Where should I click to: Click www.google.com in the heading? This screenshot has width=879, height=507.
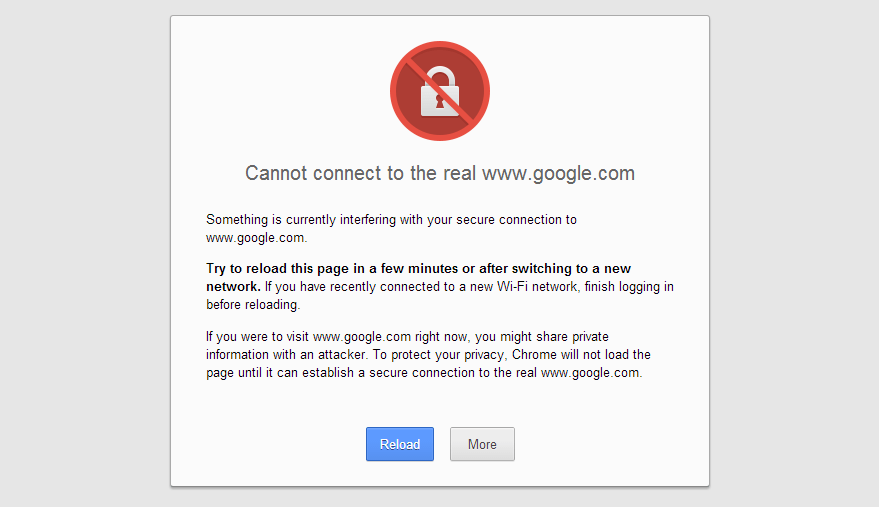pyautogui.click(x=558, y=173)
